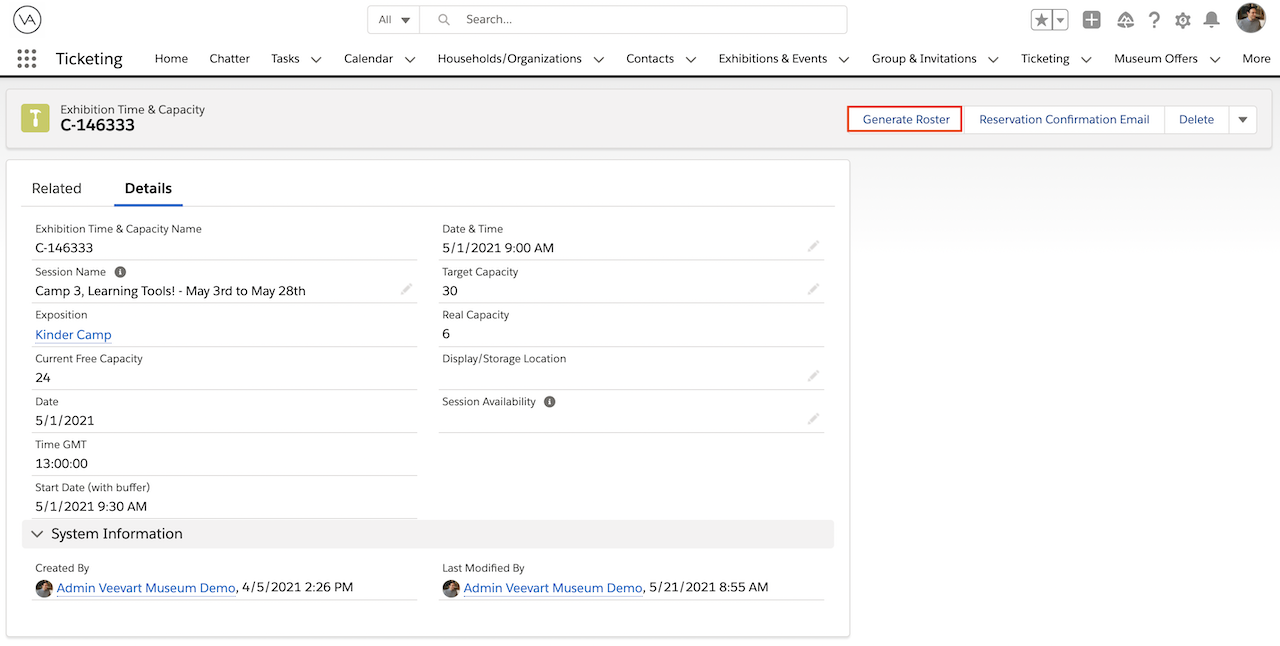Open the search scope All dropdown
Screen dimensions: 1280x646
393,19
